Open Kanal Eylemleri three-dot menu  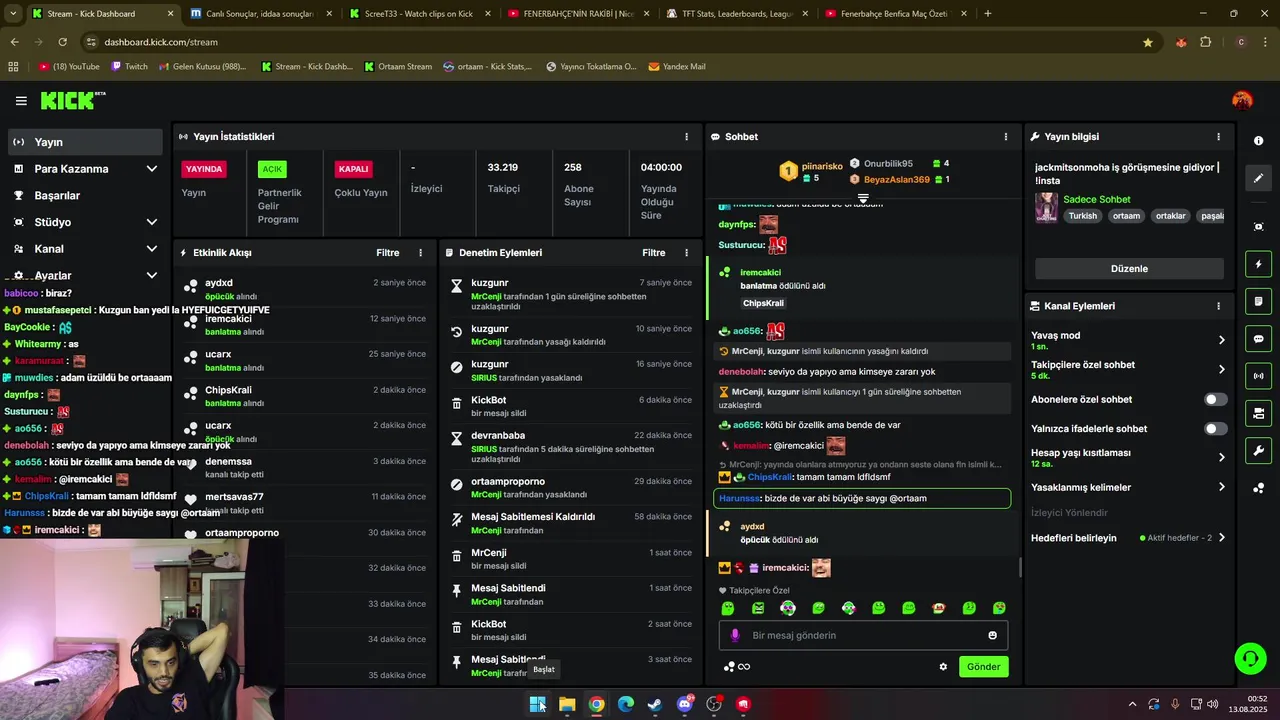(1218, 306)
